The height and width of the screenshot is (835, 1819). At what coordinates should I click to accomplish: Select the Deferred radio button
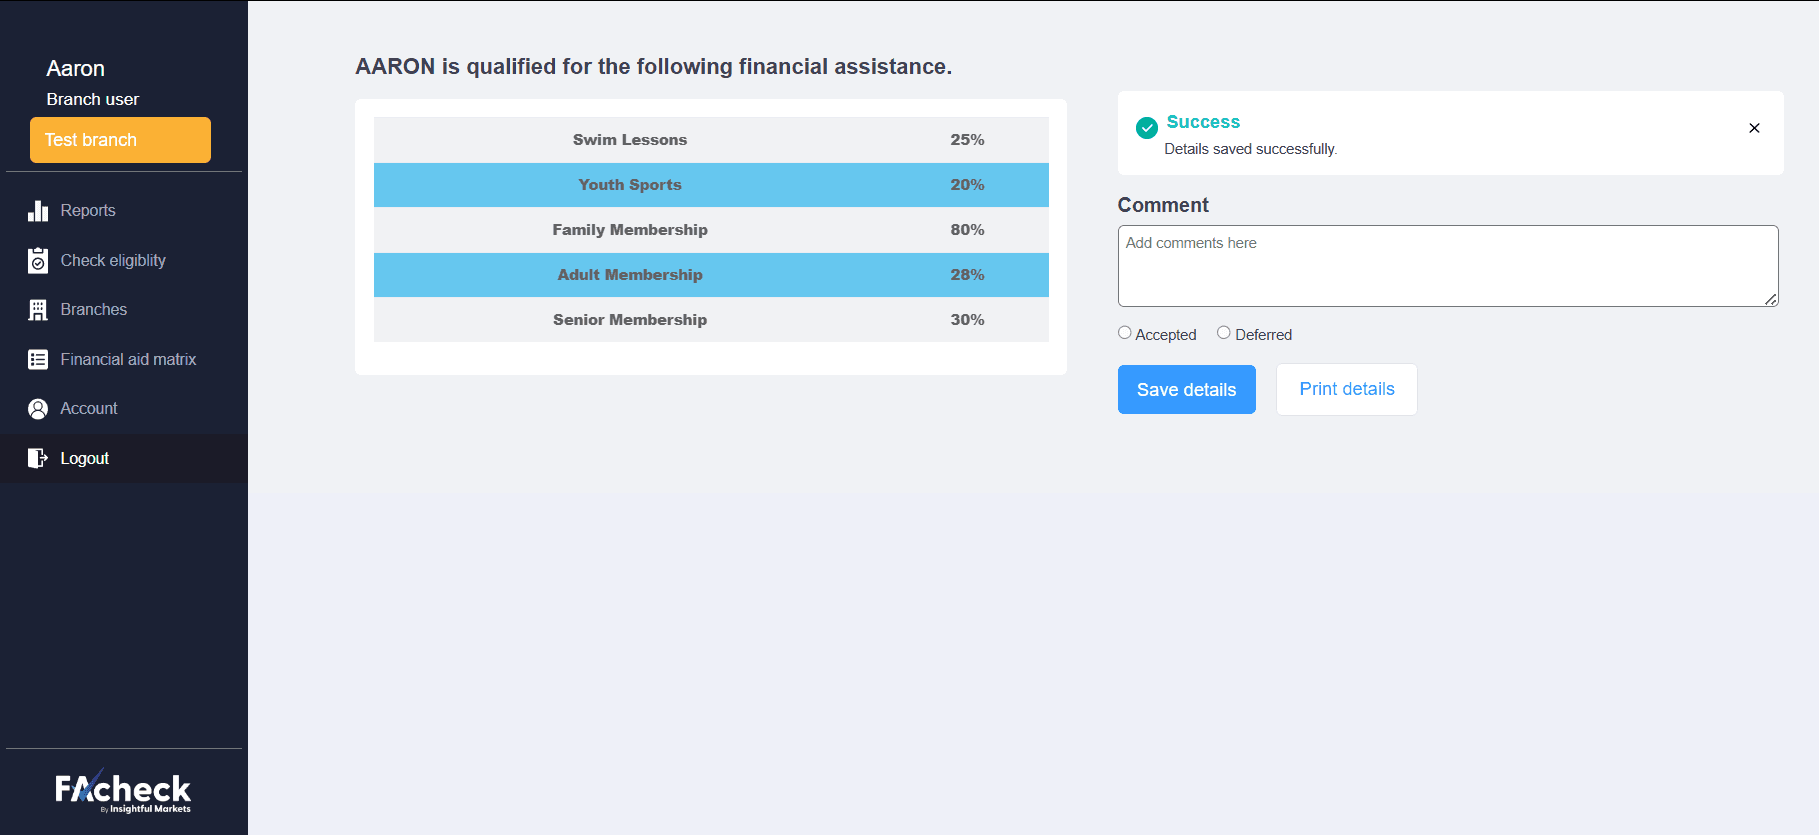[x=1224, y=333]
